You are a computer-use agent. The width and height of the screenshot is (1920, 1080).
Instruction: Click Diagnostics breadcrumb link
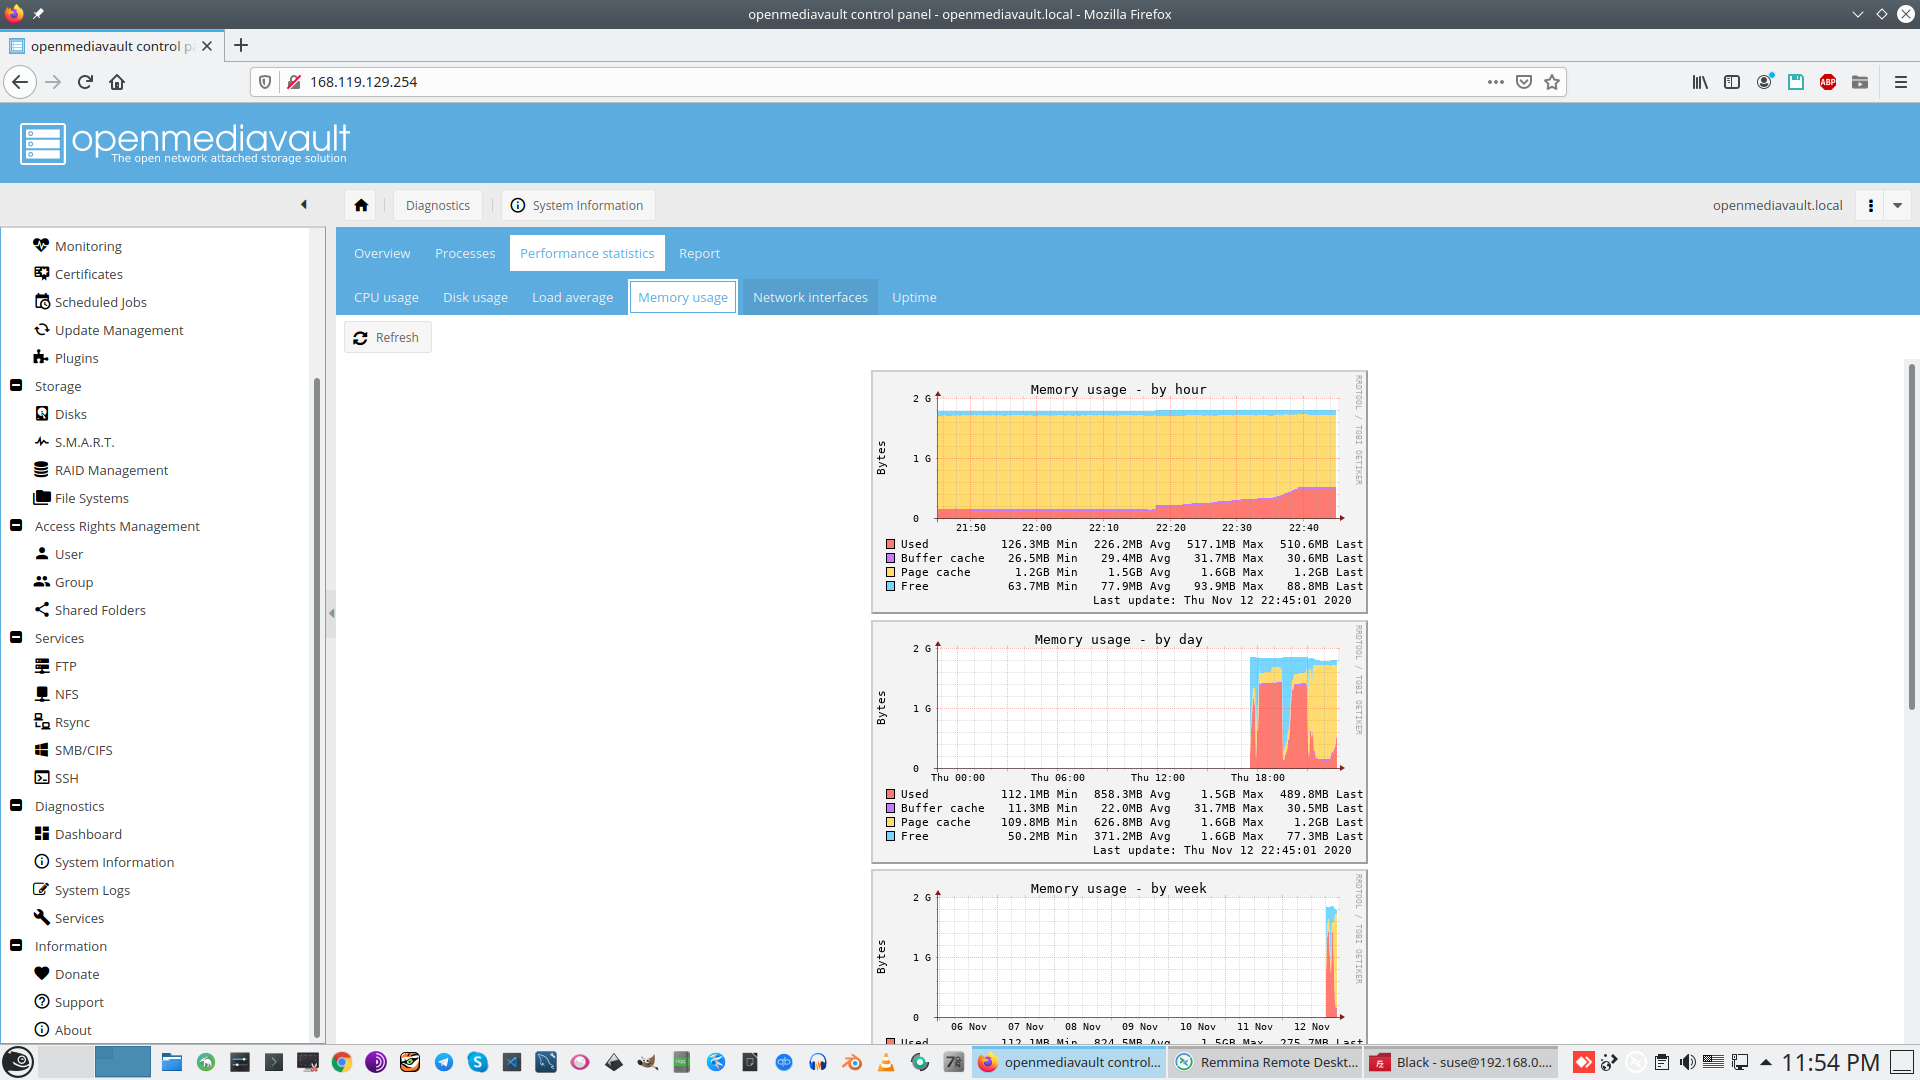pos(437,205)
